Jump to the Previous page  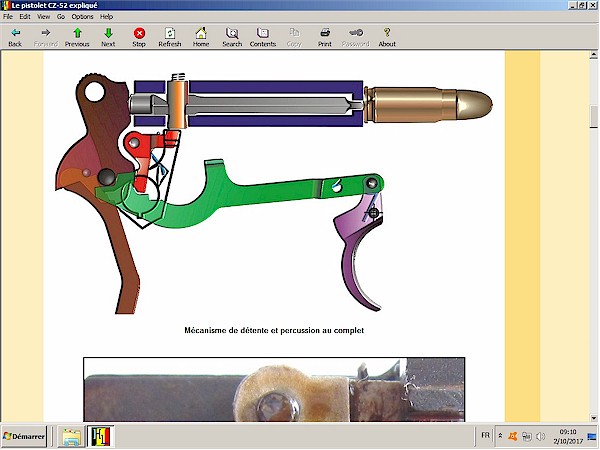[x=77, y=37]
